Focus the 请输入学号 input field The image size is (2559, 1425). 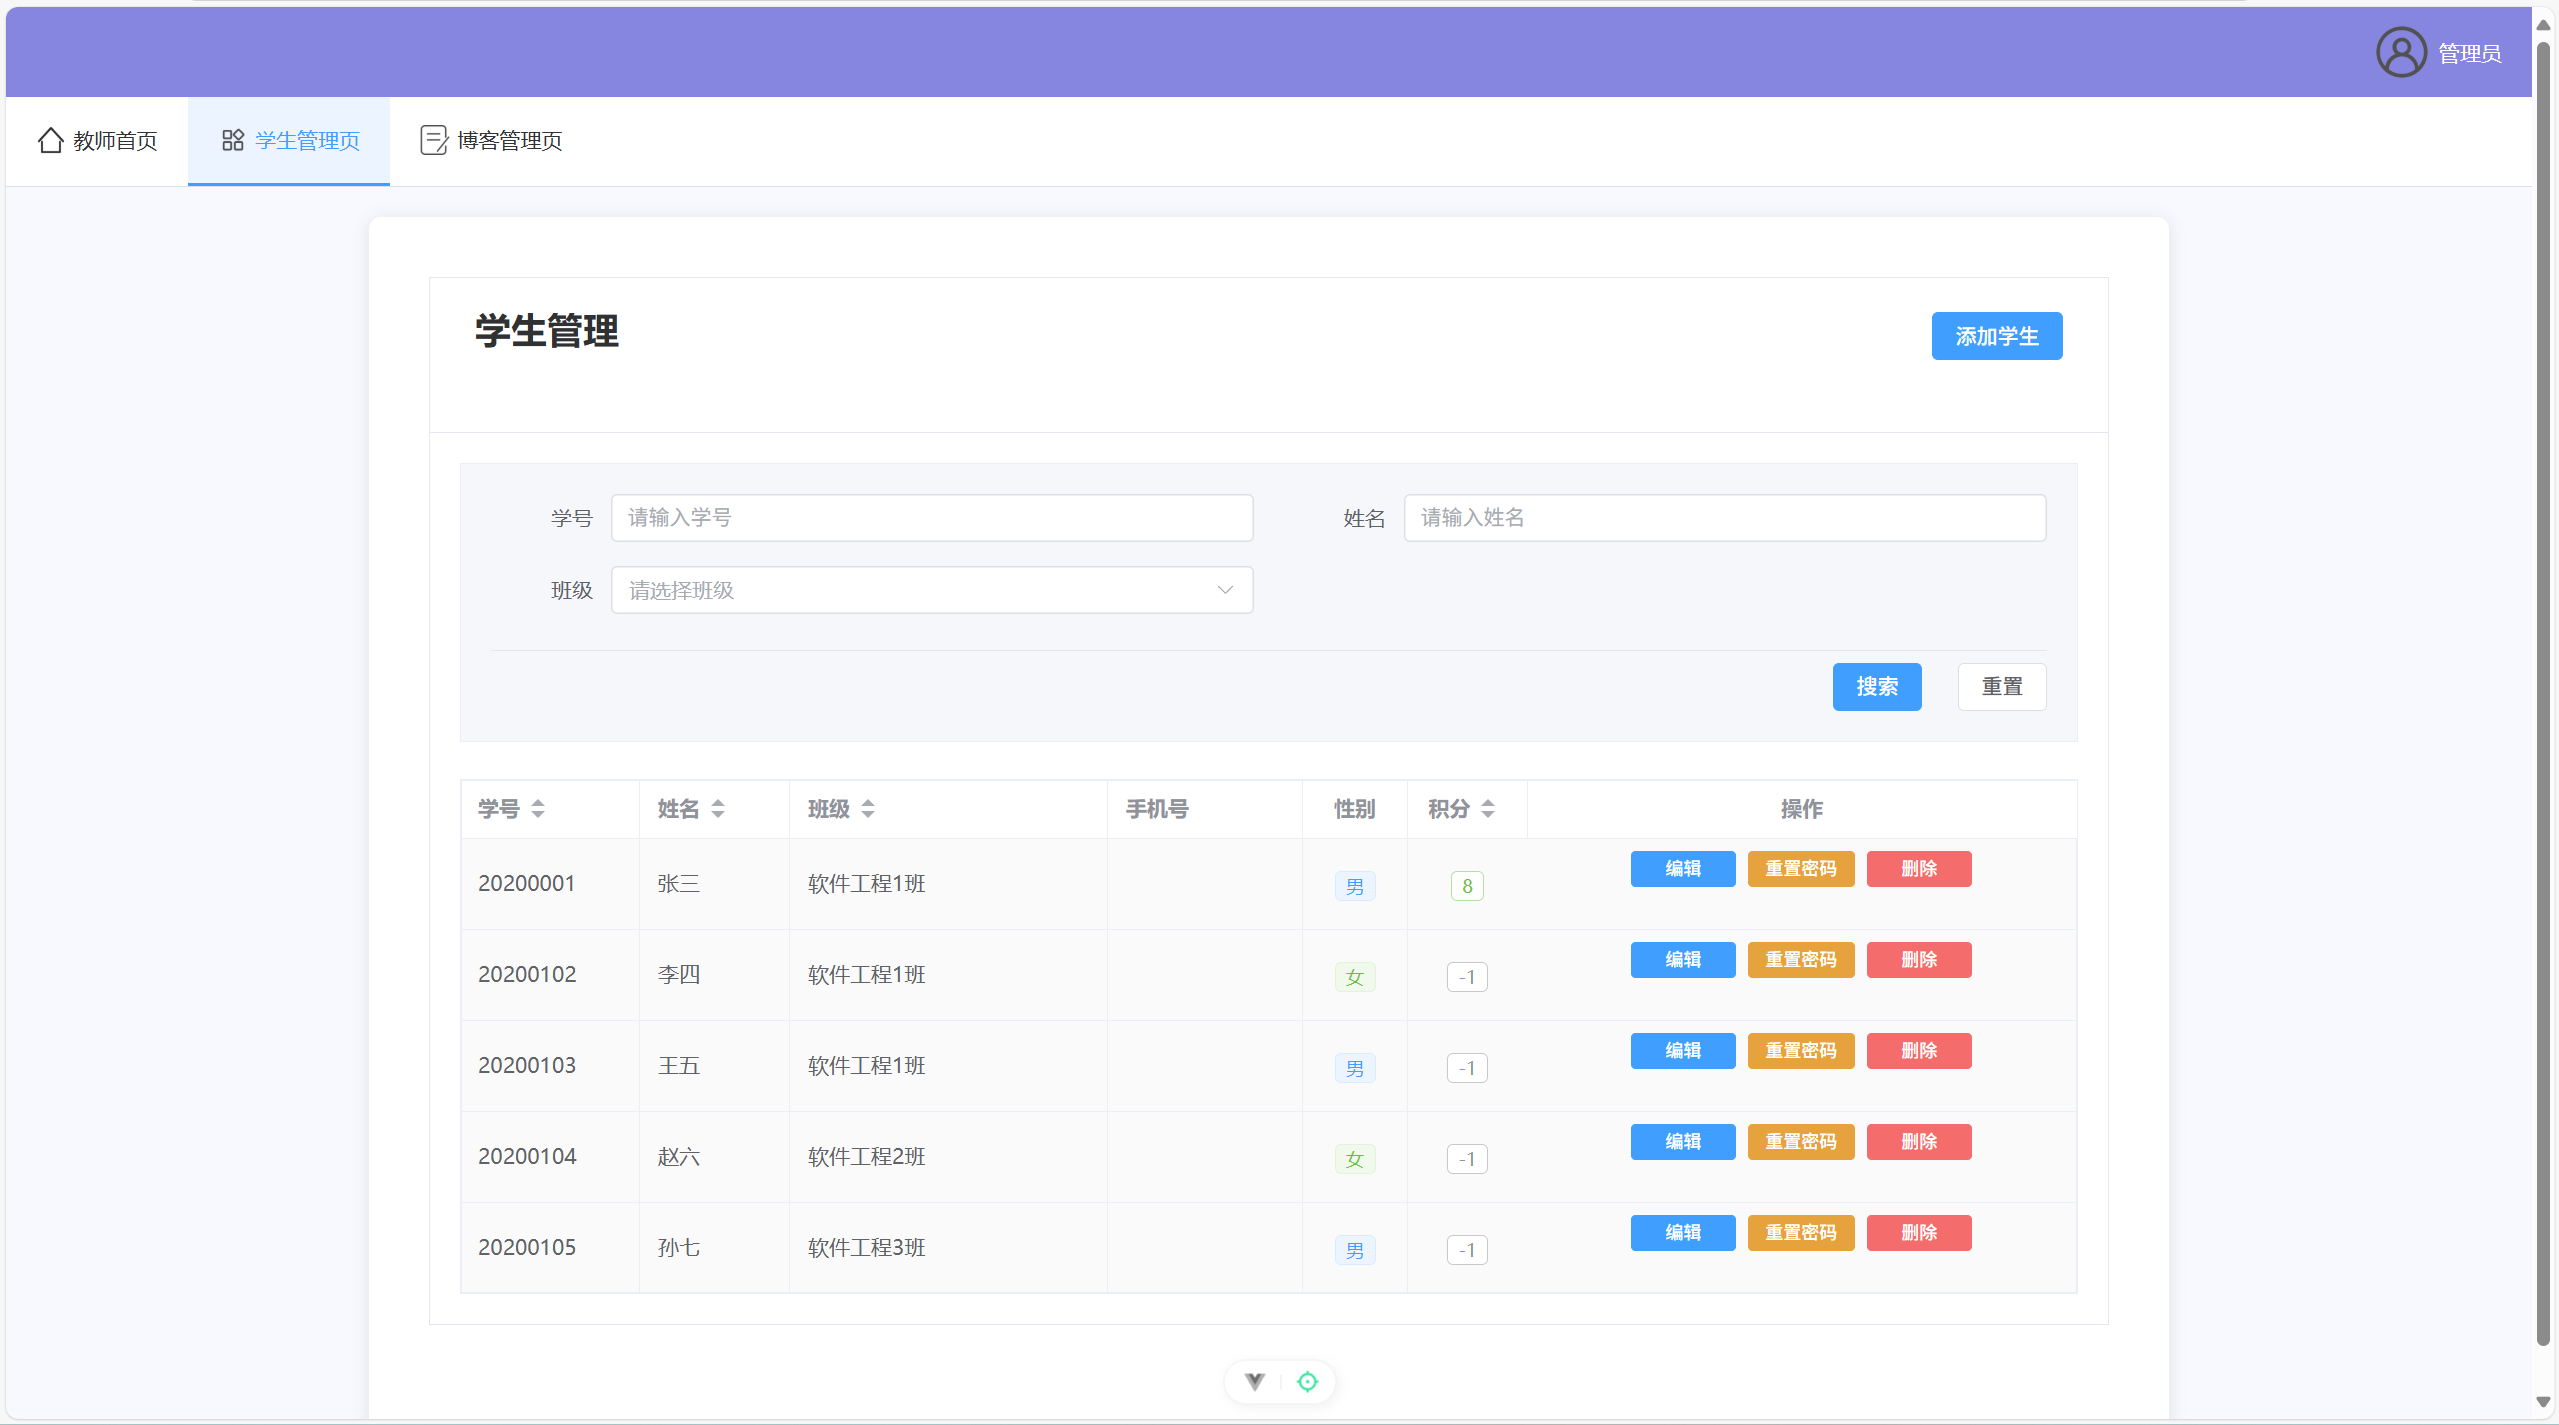(x=931, y=517)
